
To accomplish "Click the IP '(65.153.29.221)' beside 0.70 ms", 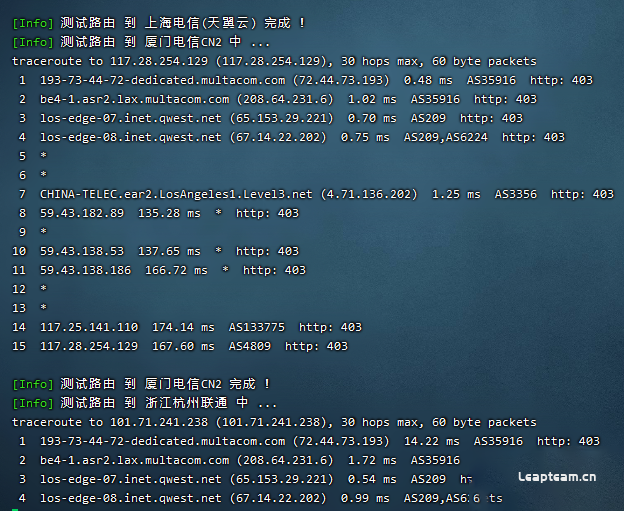I will [x=281, y=118].
